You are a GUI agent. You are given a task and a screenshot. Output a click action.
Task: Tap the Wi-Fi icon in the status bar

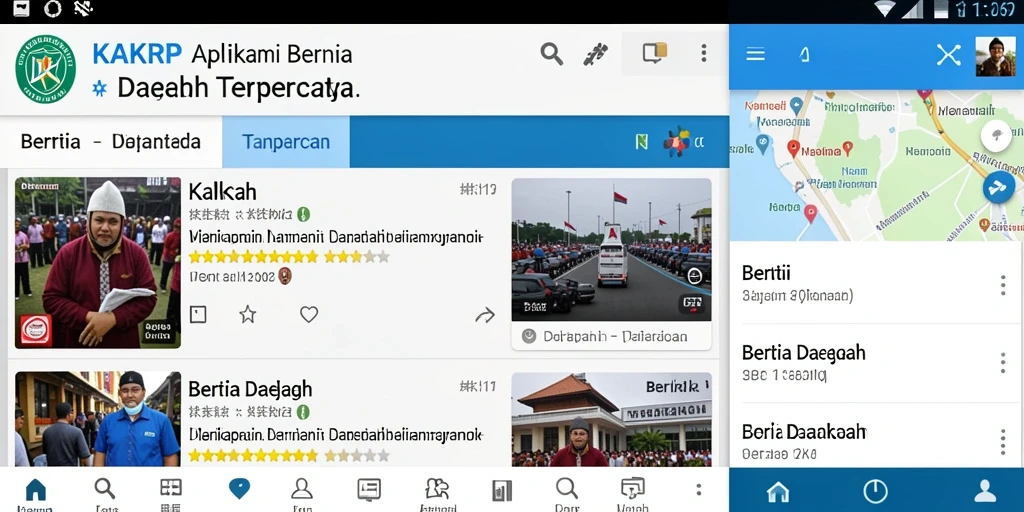point(885,9)
